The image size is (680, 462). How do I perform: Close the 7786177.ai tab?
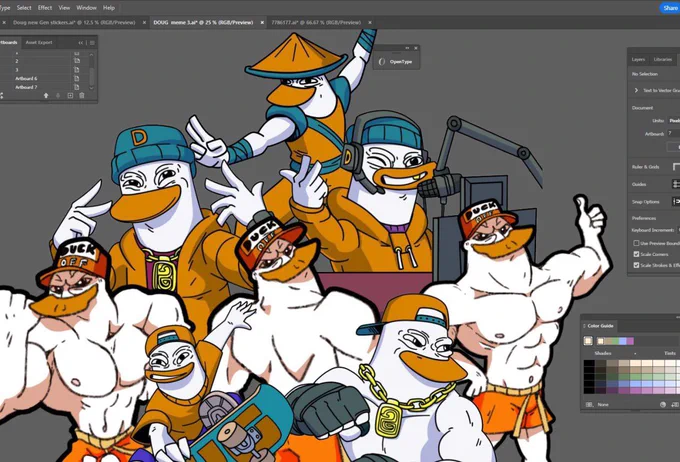(369, 23)
